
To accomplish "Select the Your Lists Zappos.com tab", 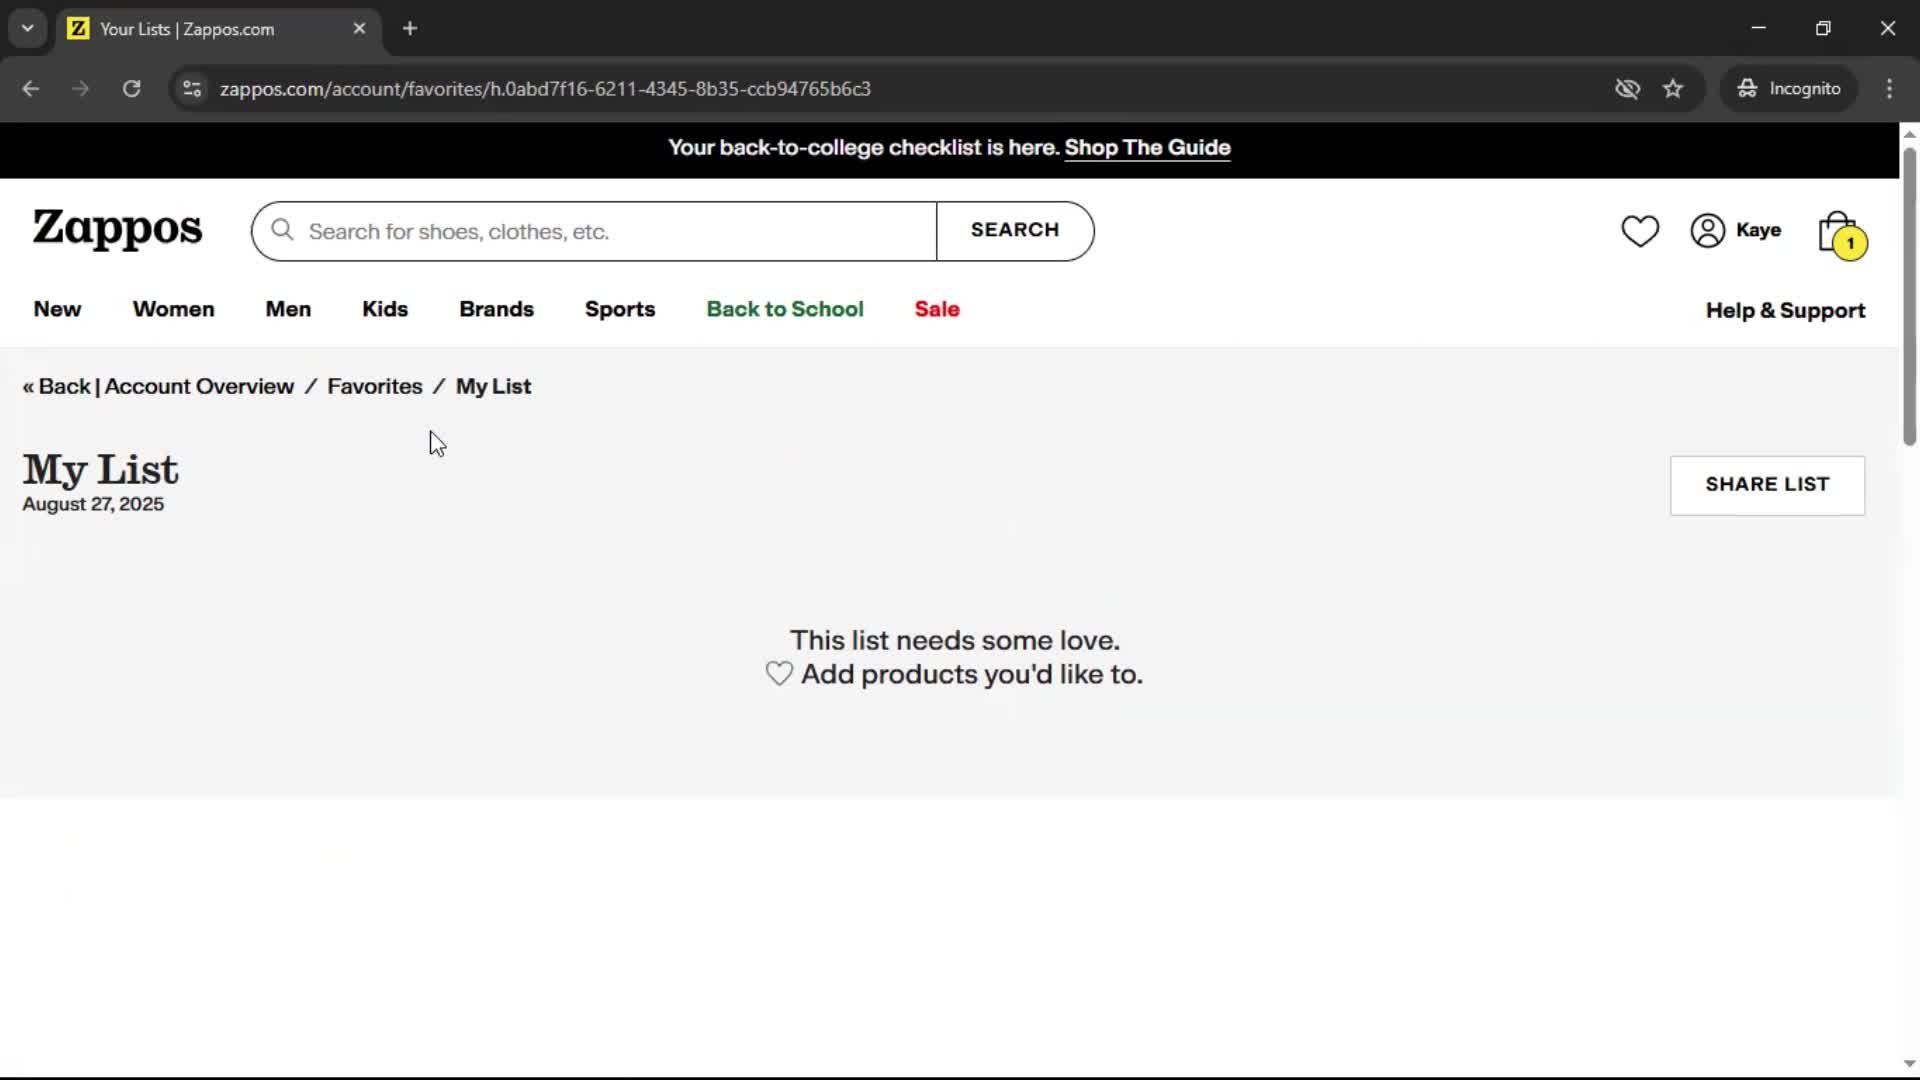I will (x=217, y=28).
